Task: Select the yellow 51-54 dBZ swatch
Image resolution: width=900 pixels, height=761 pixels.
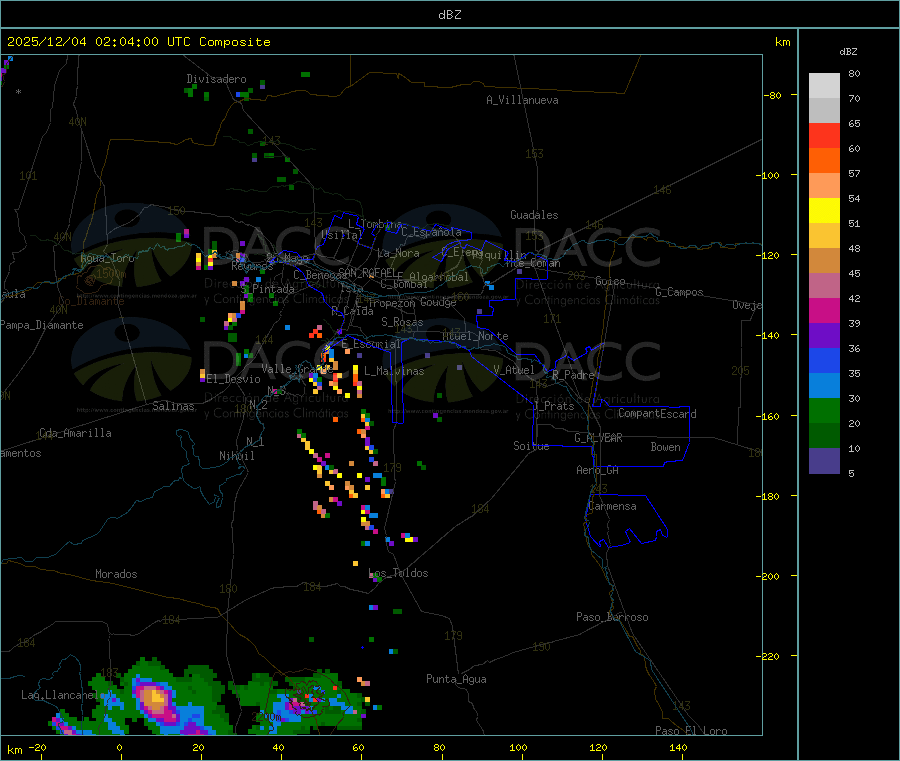Action: [824, 211]
